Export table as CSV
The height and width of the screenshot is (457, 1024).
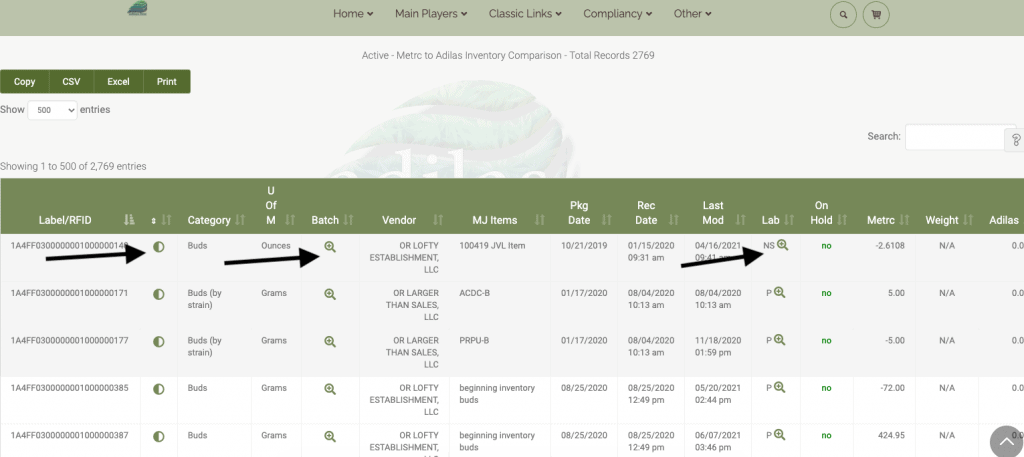[71, 82]
